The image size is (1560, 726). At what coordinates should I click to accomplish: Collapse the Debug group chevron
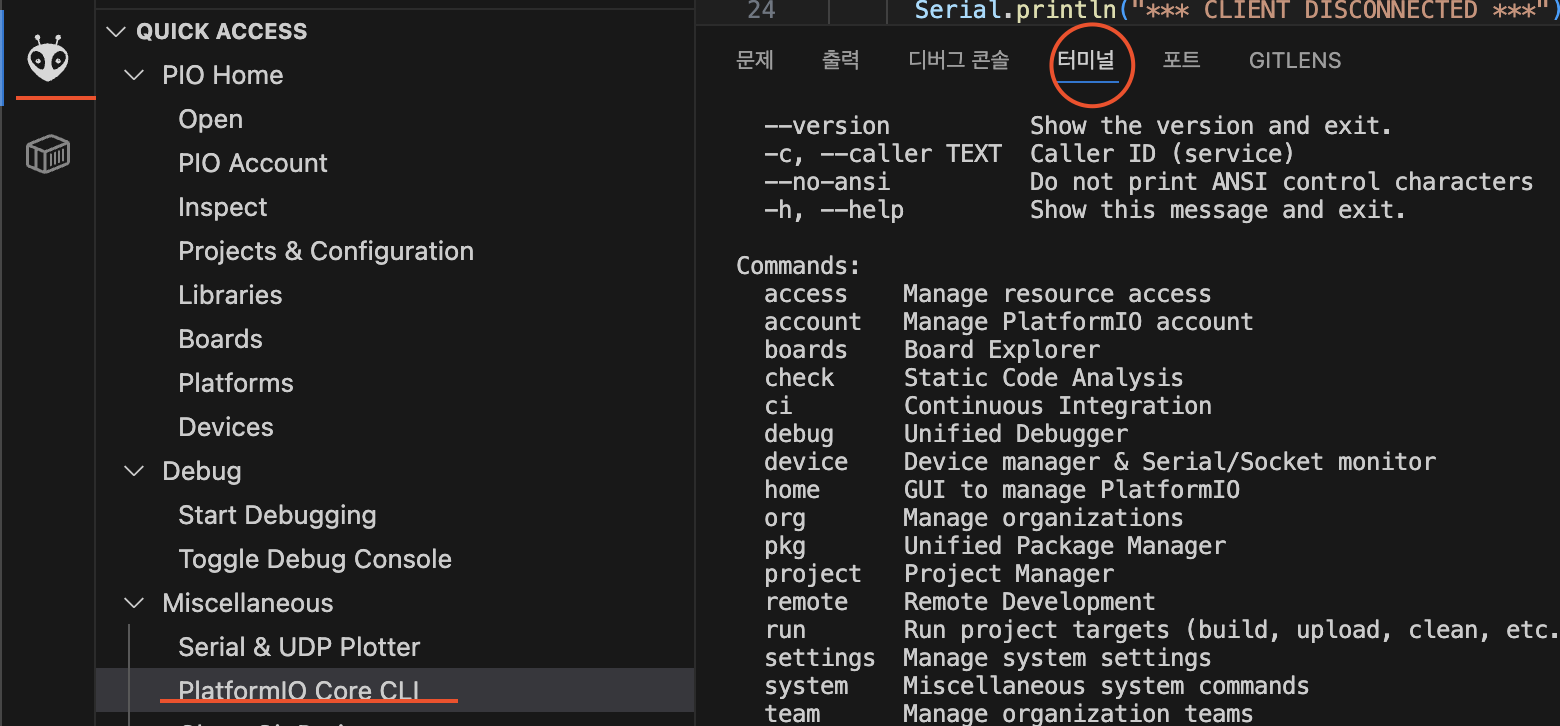point(134,471)
